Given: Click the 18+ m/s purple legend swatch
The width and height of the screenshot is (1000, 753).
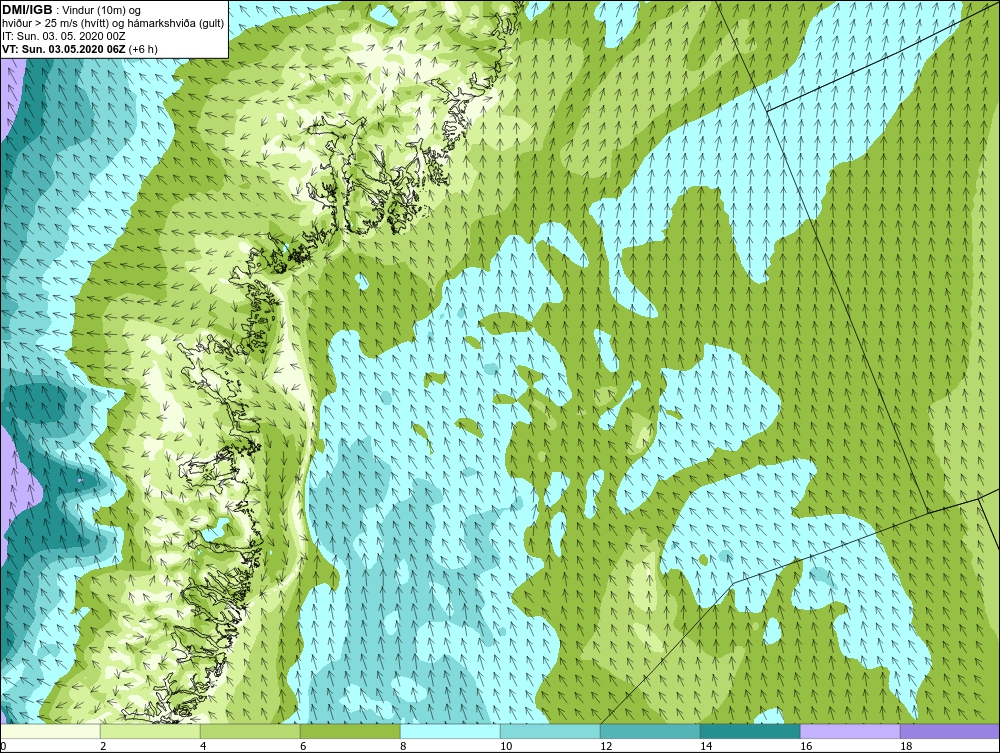Looking at the screenshot, I should 950,731.
